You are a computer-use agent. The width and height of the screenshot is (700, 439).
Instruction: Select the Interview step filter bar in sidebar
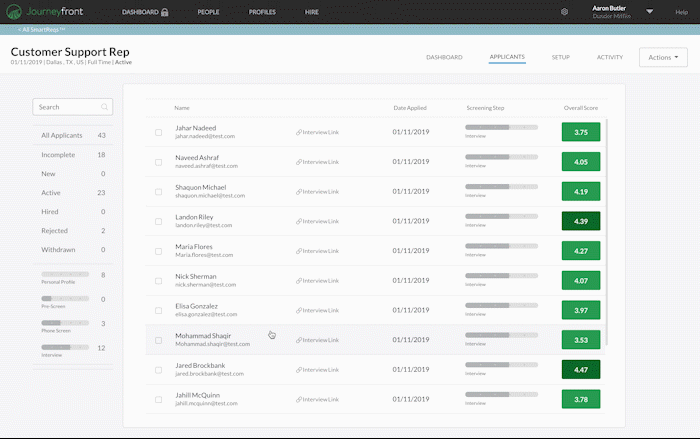pyautogui.click(x=65, y=347)
